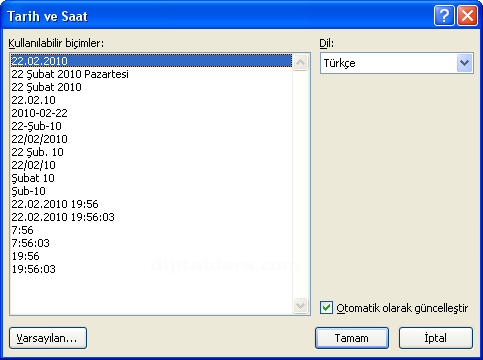Select time format 19:56
483x360 pixels.
(151, 256)
